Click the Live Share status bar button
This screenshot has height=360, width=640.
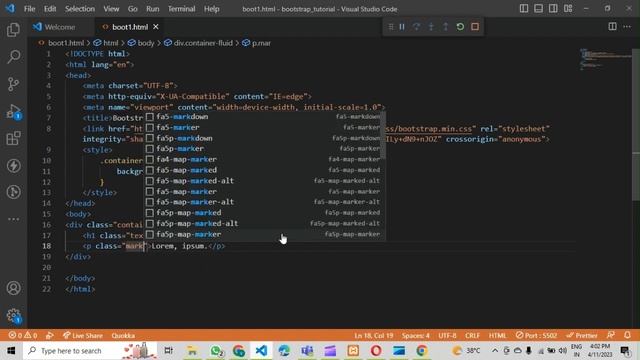point(83,336)
